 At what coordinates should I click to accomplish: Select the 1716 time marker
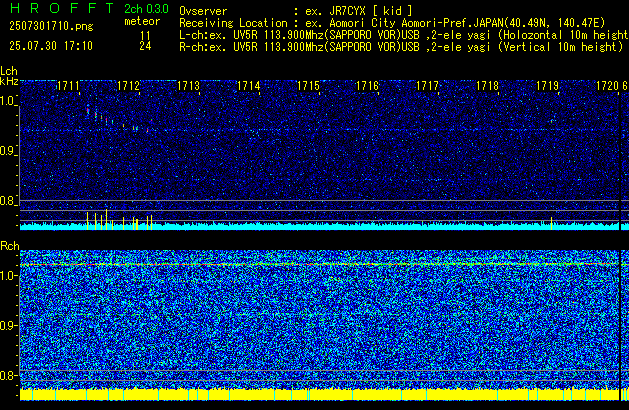367,86
